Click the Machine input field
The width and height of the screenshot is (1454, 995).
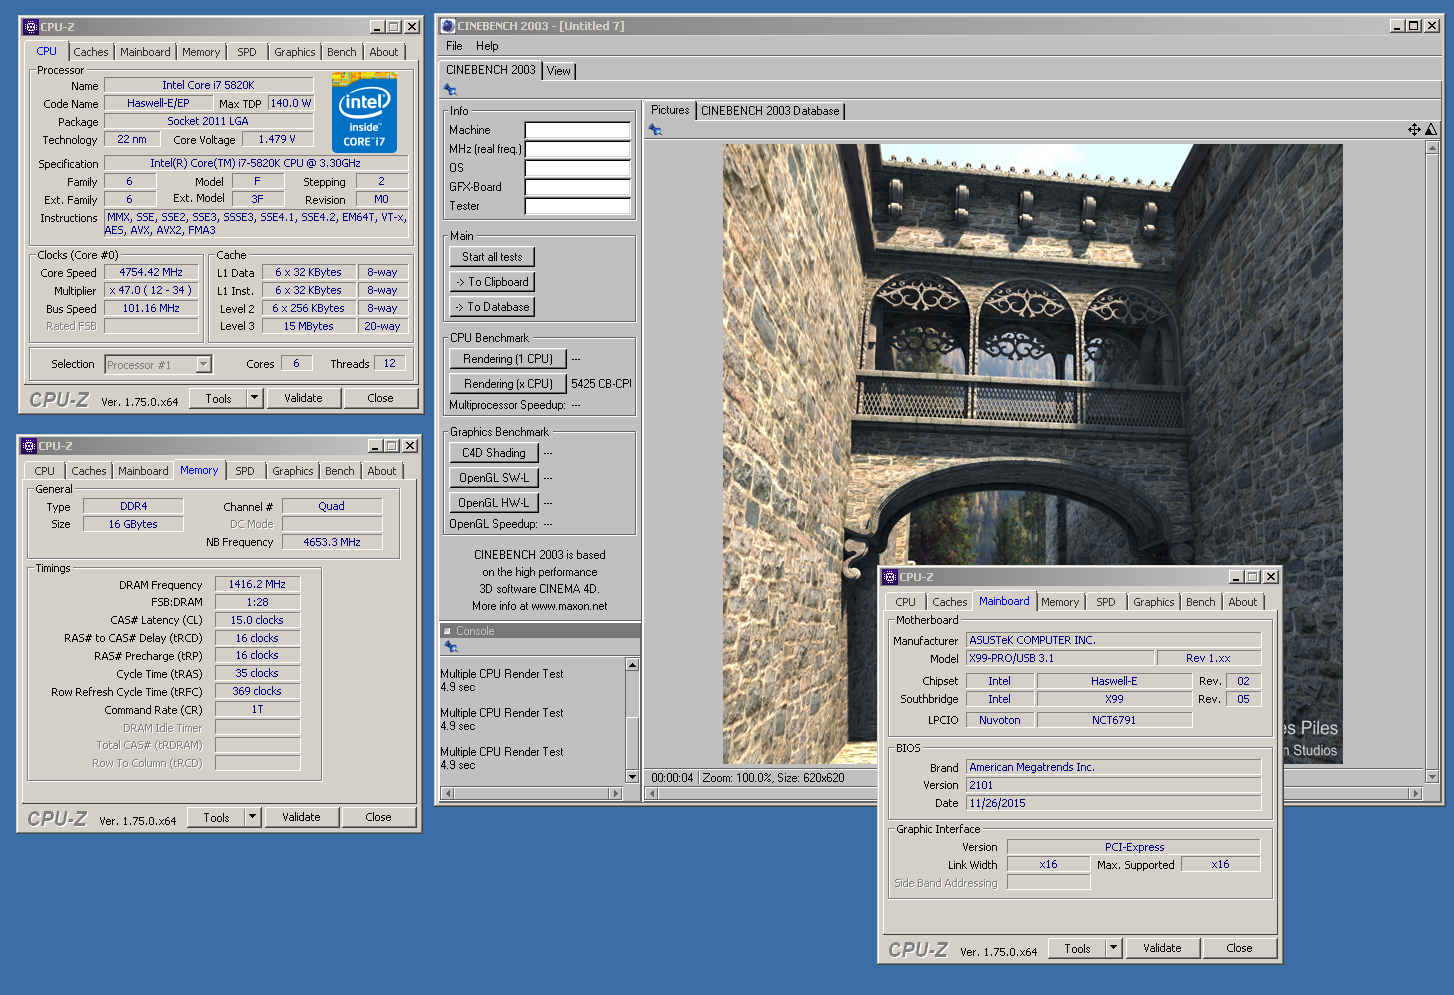coord(578,130)
